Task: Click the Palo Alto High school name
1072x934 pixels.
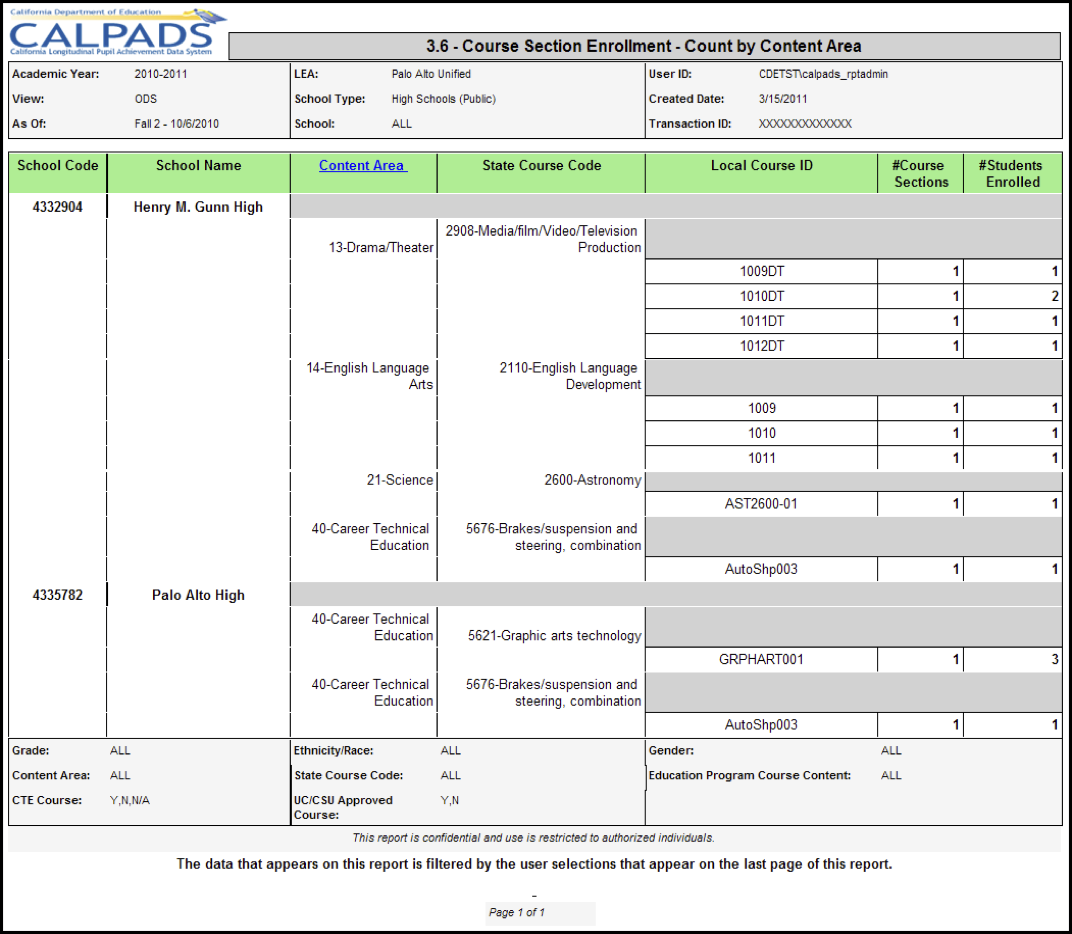Action: point(198,595)
